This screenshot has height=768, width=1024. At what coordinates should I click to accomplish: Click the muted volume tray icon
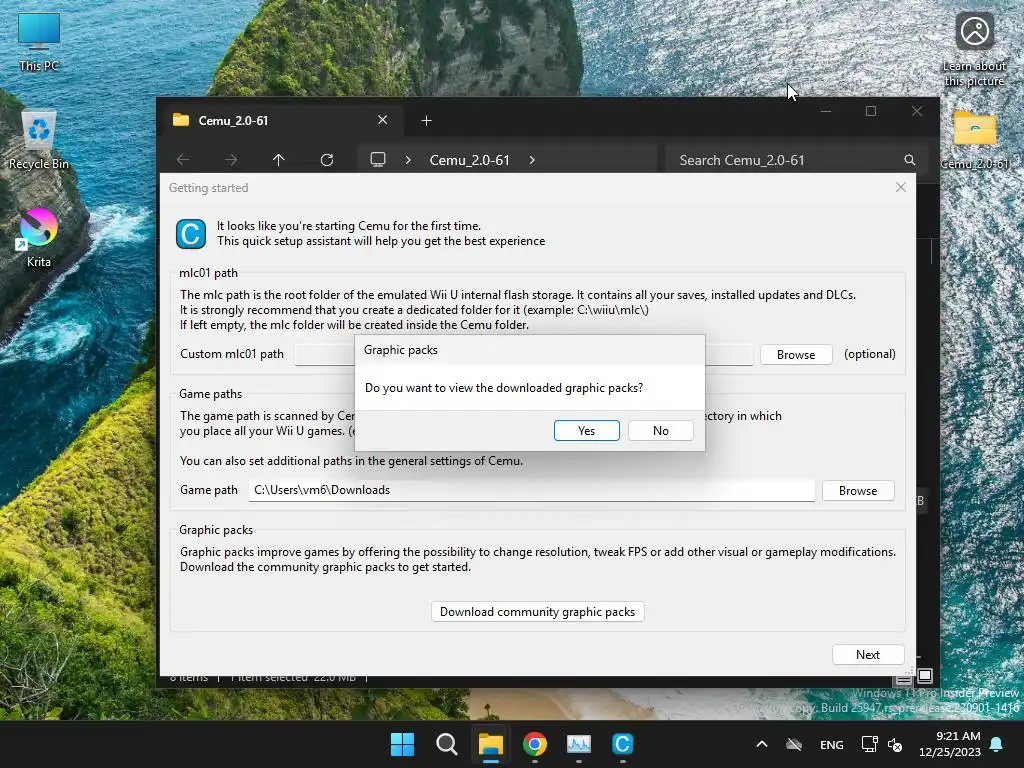tap(895, 744)
